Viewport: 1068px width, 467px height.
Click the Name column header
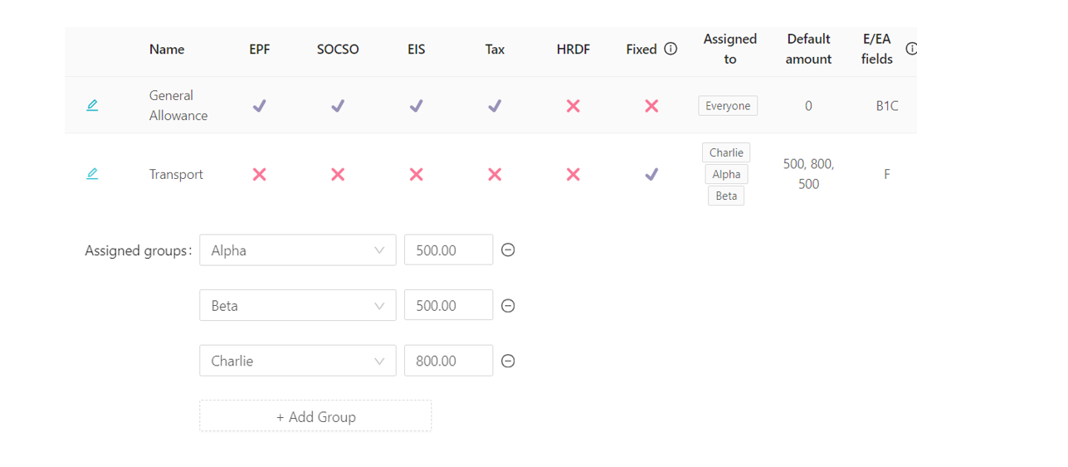click(x=167, y=49)
